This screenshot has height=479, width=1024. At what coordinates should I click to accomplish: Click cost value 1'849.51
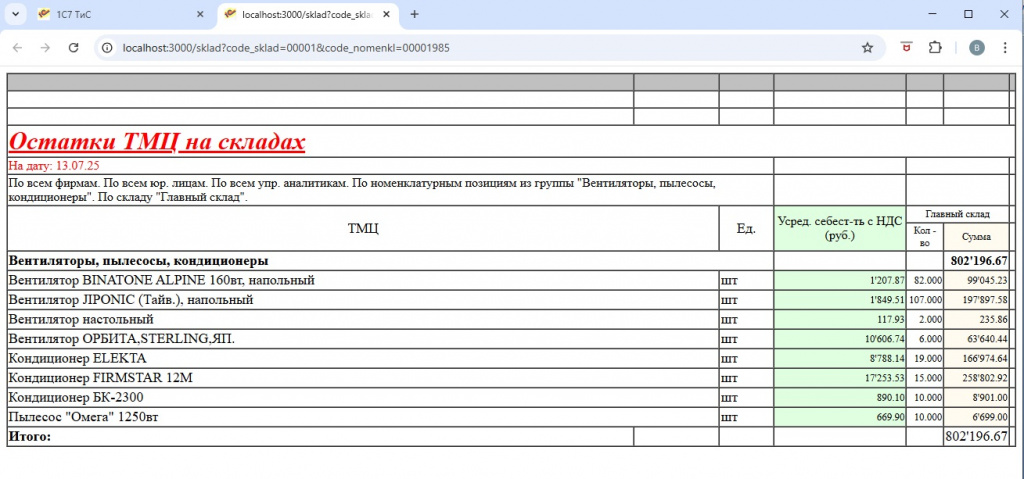[x=887, y=300]
